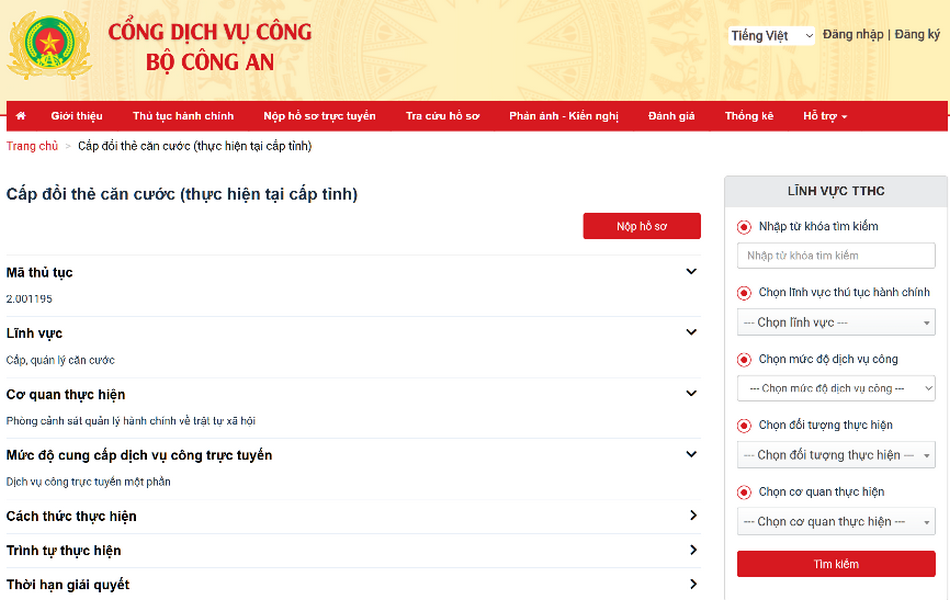Collapse the Cơ quan thực hiện section
The height and width of the screenshot is (600, 950).
tap(691, 393)
